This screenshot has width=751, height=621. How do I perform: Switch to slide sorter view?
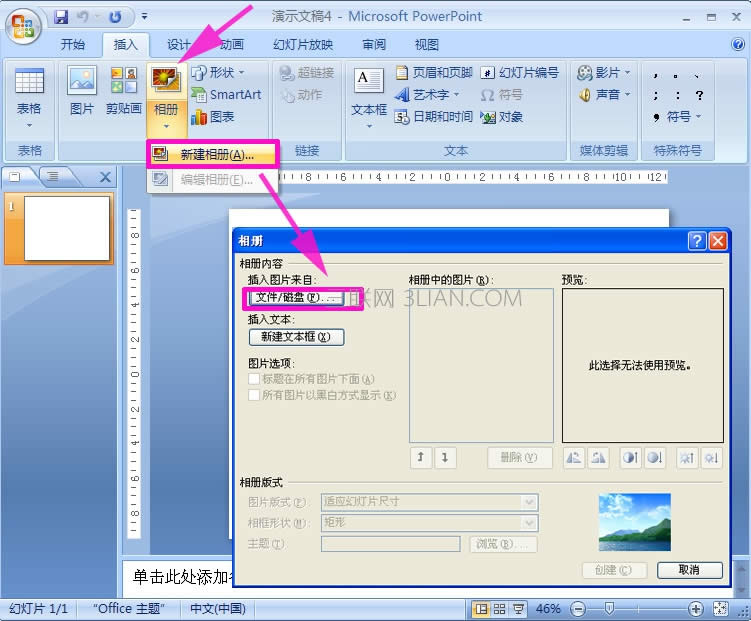pyautogui.click(x=500, y=609)
